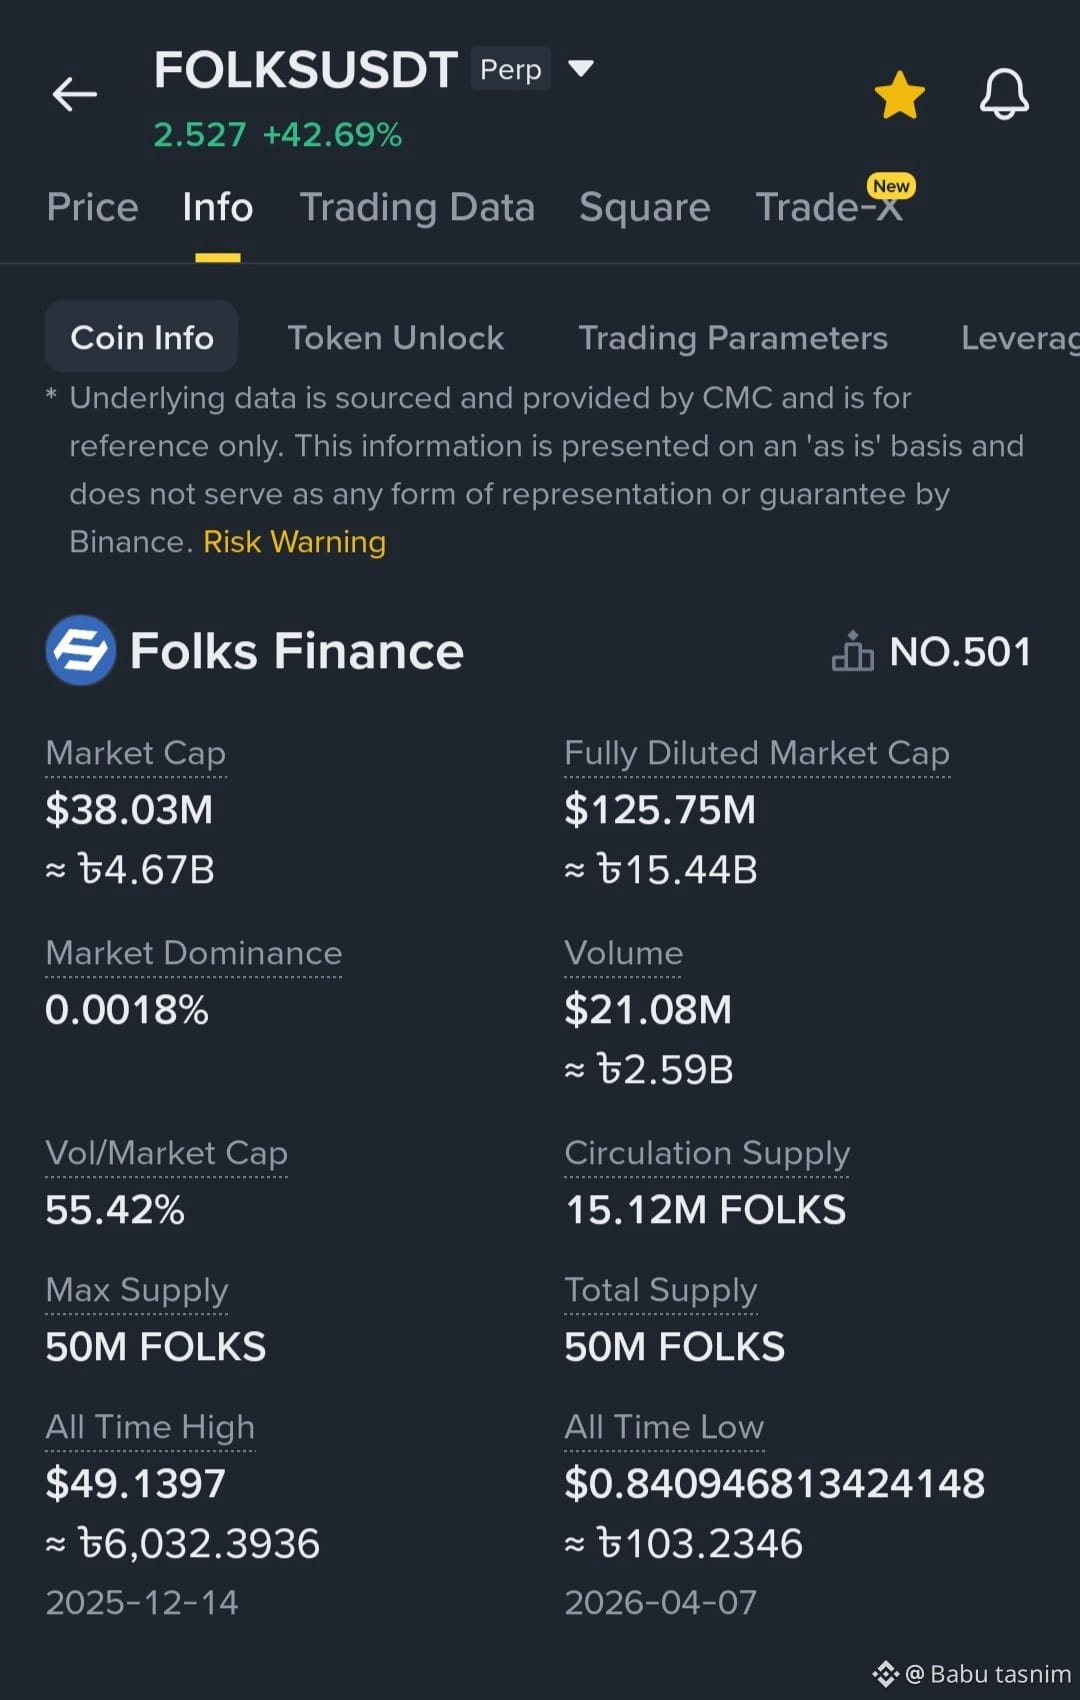
Task: Open the Risk Warning link
Action: pos(294,542)
